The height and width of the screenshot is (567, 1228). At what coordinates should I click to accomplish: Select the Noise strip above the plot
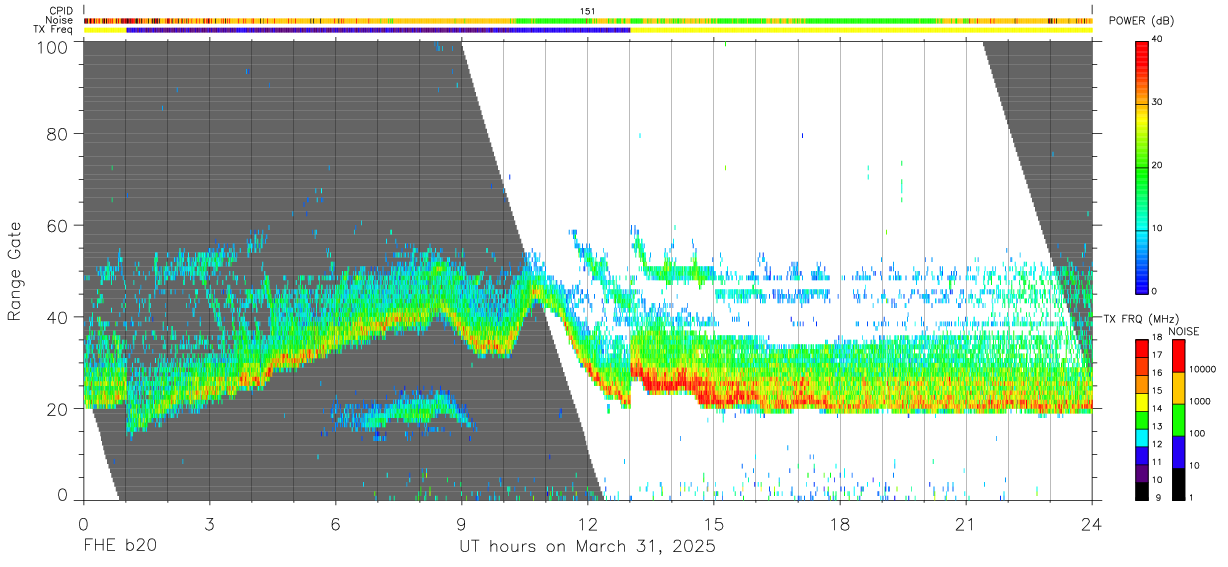point(588,20)
